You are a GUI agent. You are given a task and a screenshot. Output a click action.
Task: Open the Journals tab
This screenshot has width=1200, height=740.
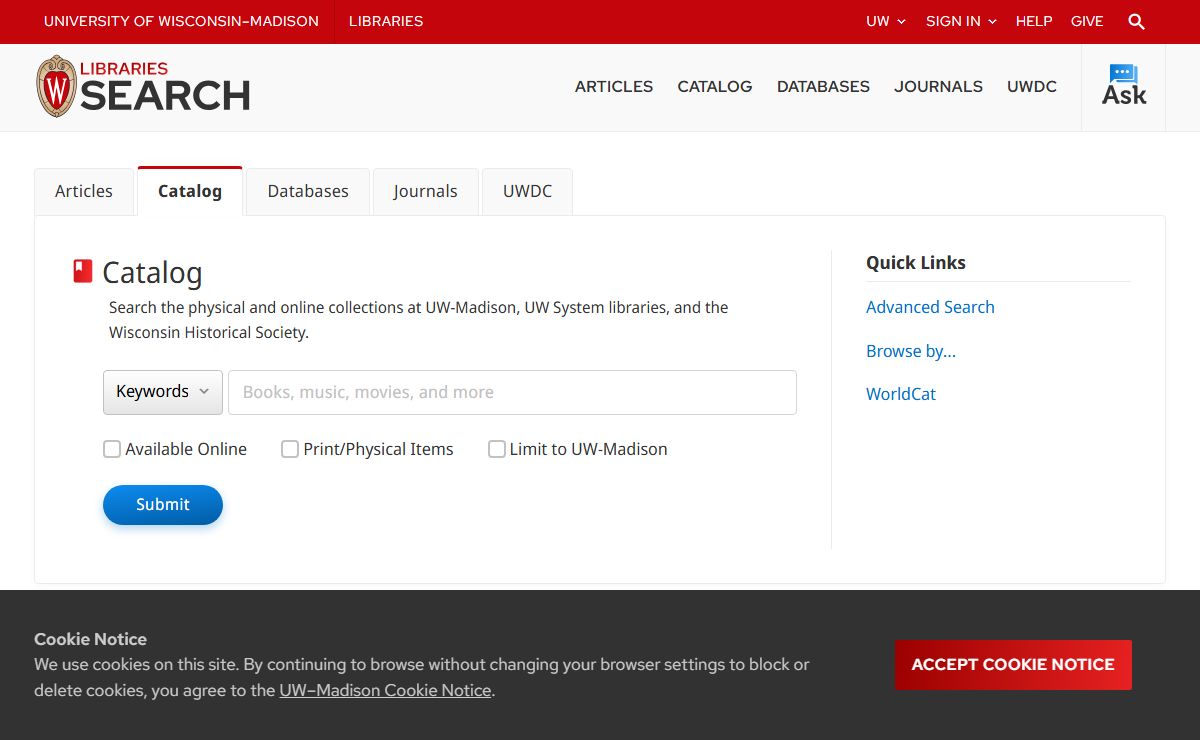pos(425,191)
